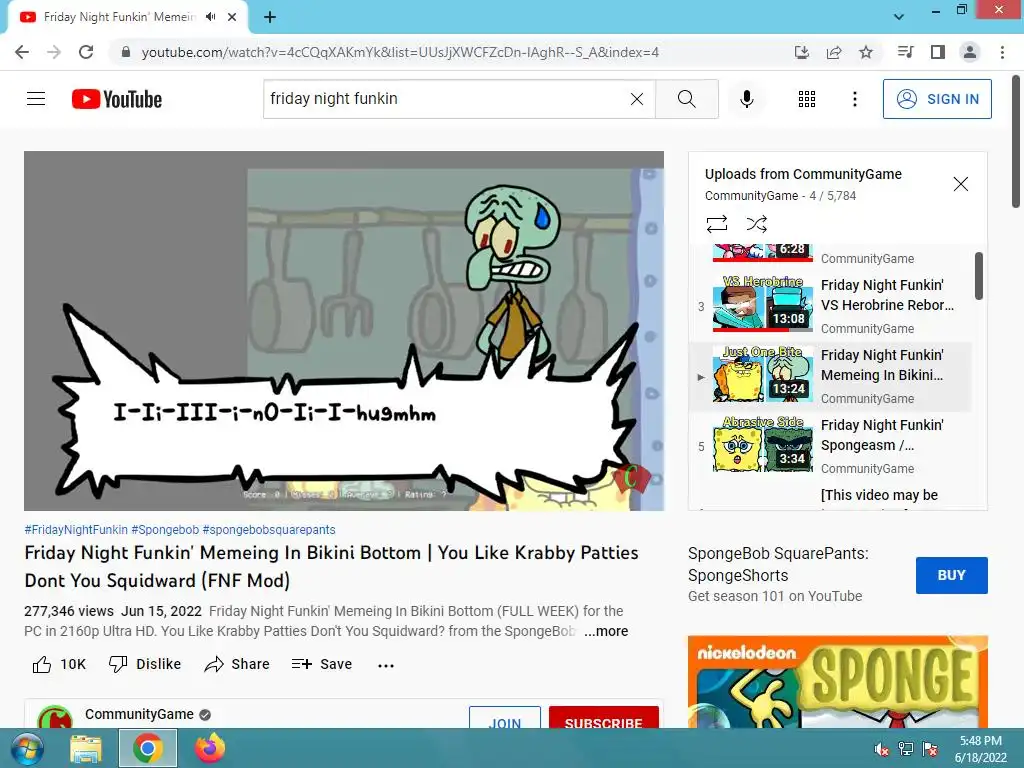Click BUY for SpongeBob SpongeShorts
The width and height of the screenshot is (1024, 768).
[x=952, y=575]
